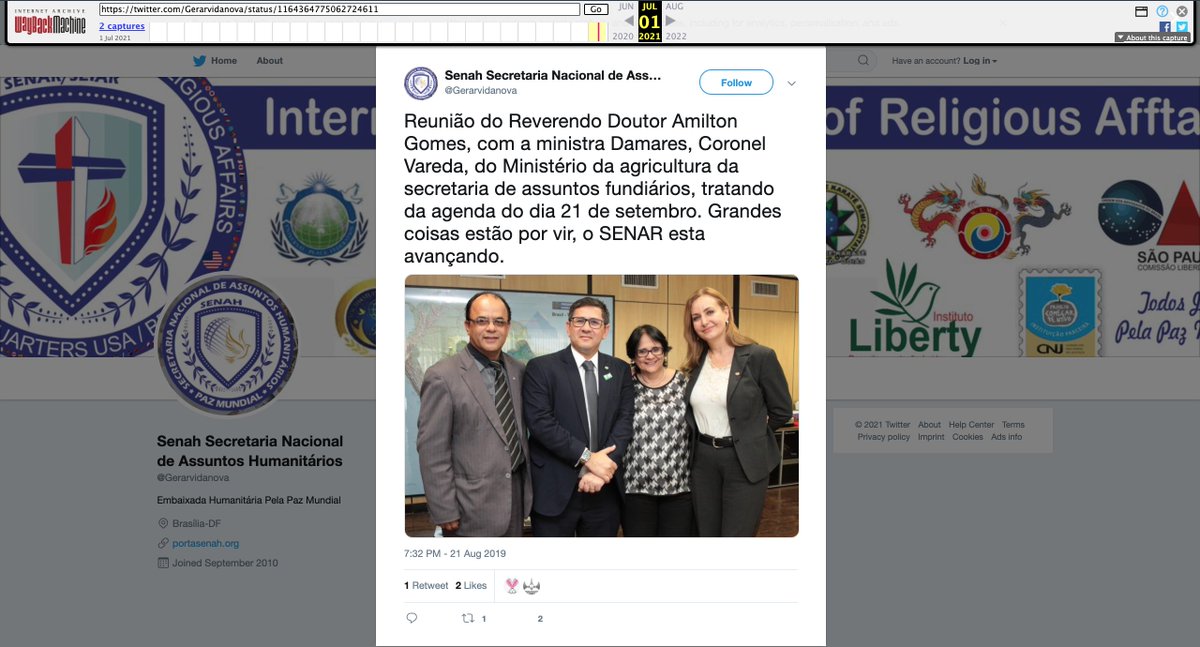Viewport: 1200px width, 647px height.
Task: Go to previous capture arrow
Action: pos(628,21)
